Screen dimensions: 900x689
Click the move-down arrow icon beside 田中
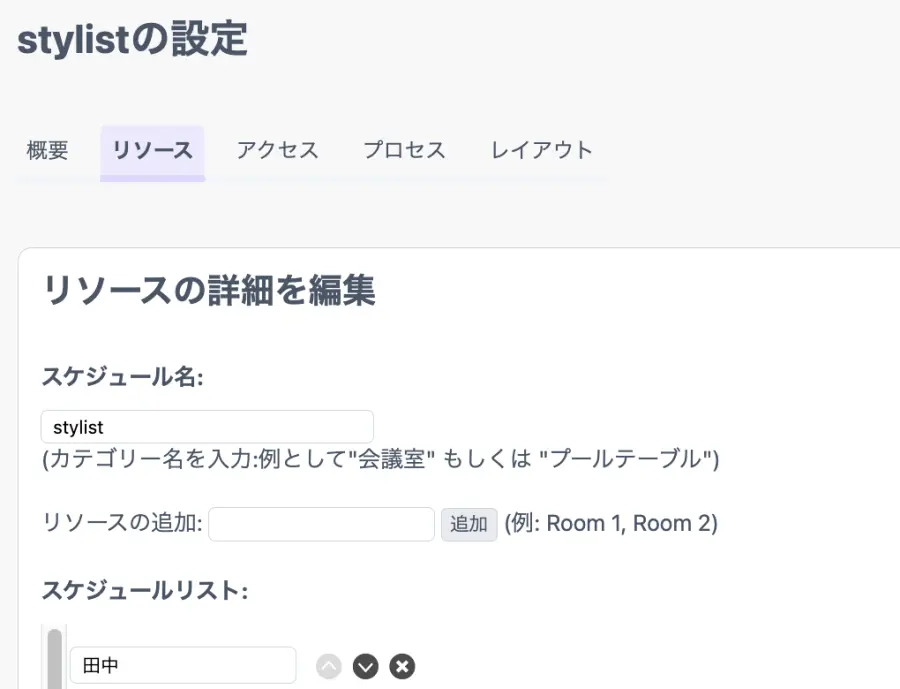pos(365,666)
